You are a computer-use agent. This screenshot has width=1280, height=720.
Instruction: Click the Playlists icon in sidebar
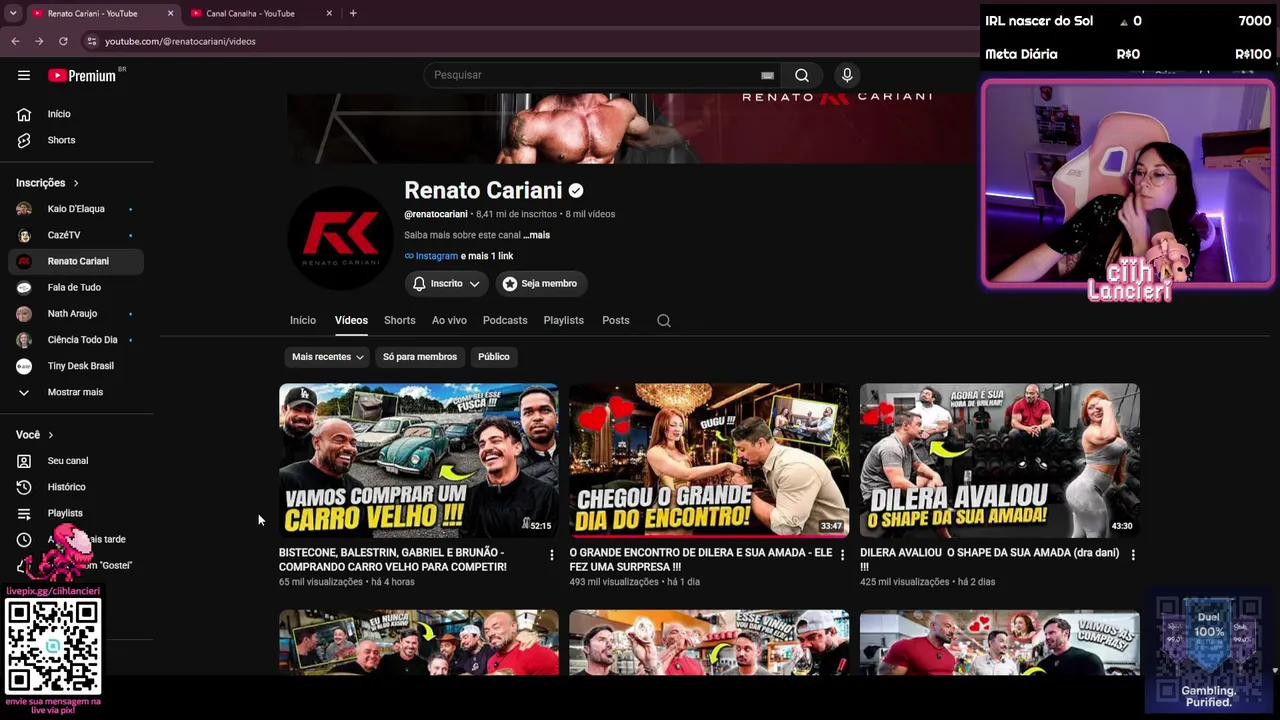point(24,513)
